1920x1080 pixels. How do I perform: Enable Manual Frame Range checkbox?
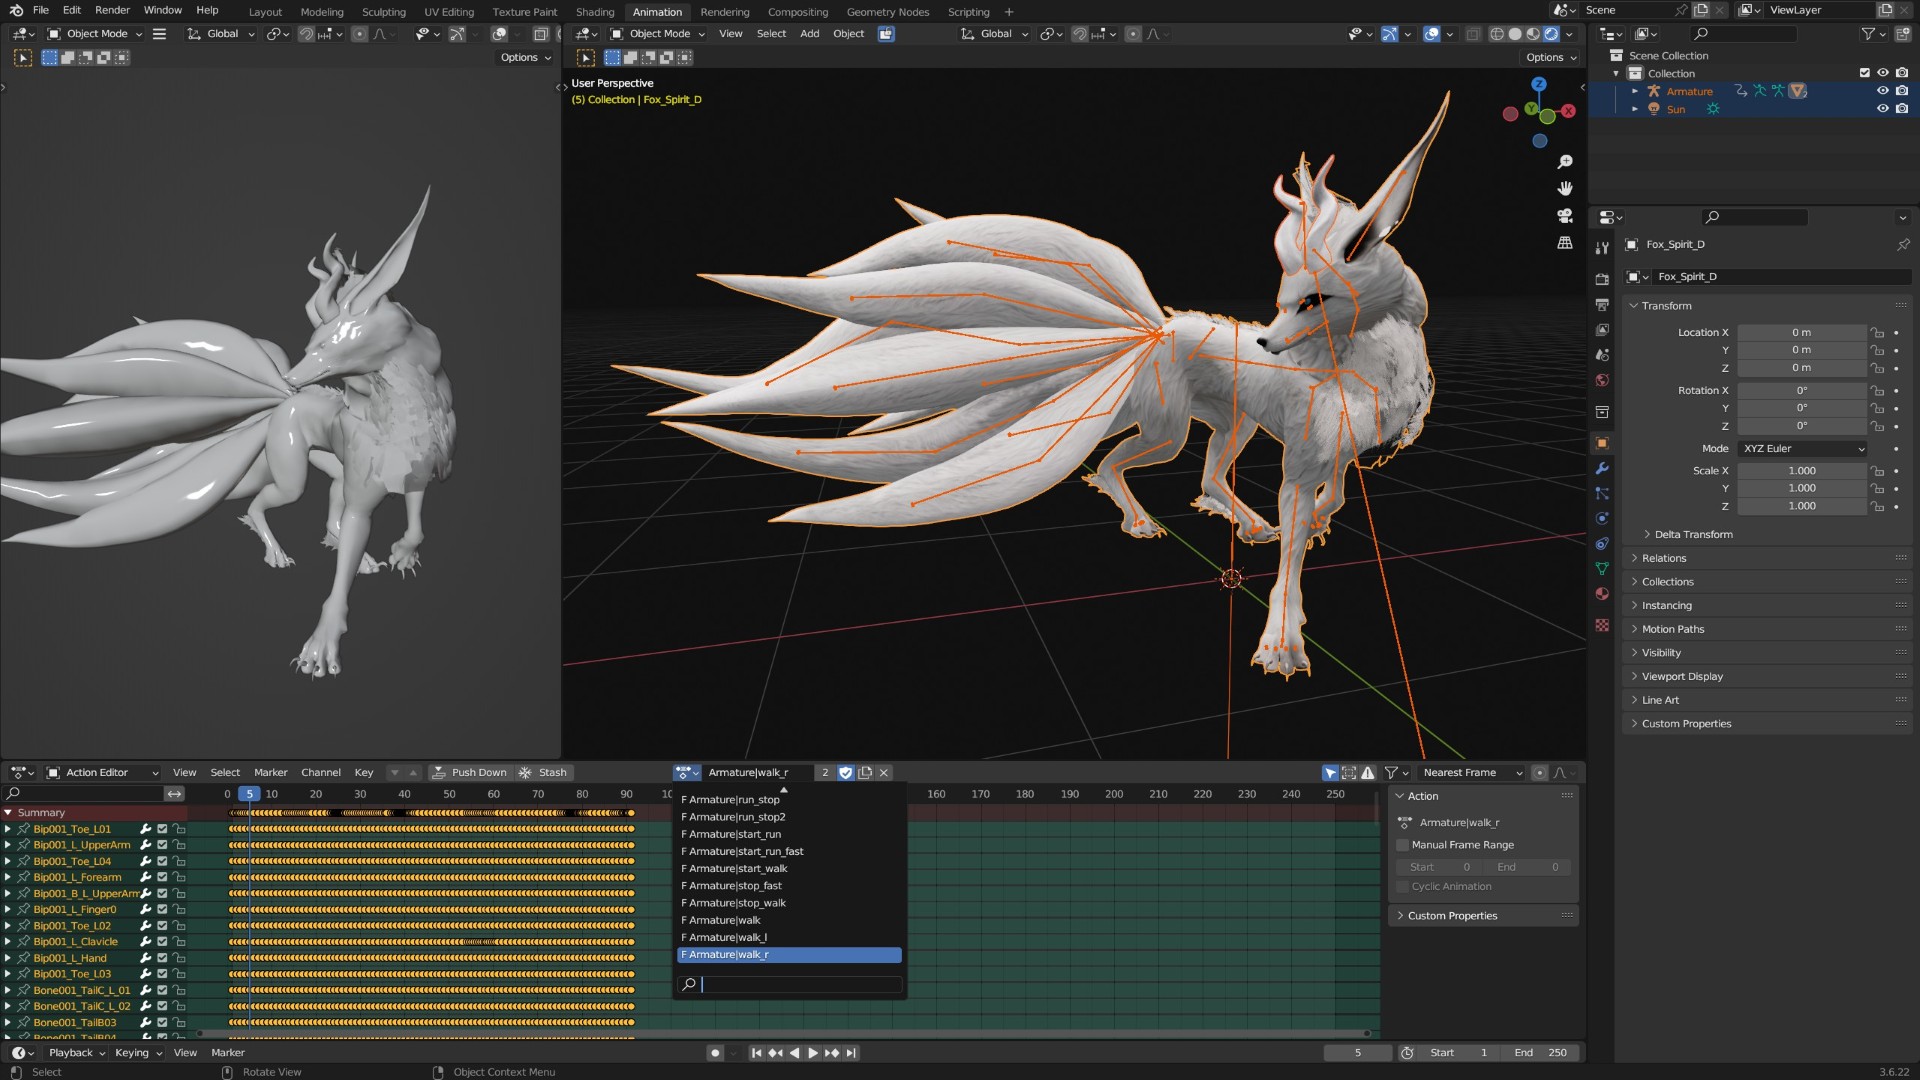tap(1402, 846)
